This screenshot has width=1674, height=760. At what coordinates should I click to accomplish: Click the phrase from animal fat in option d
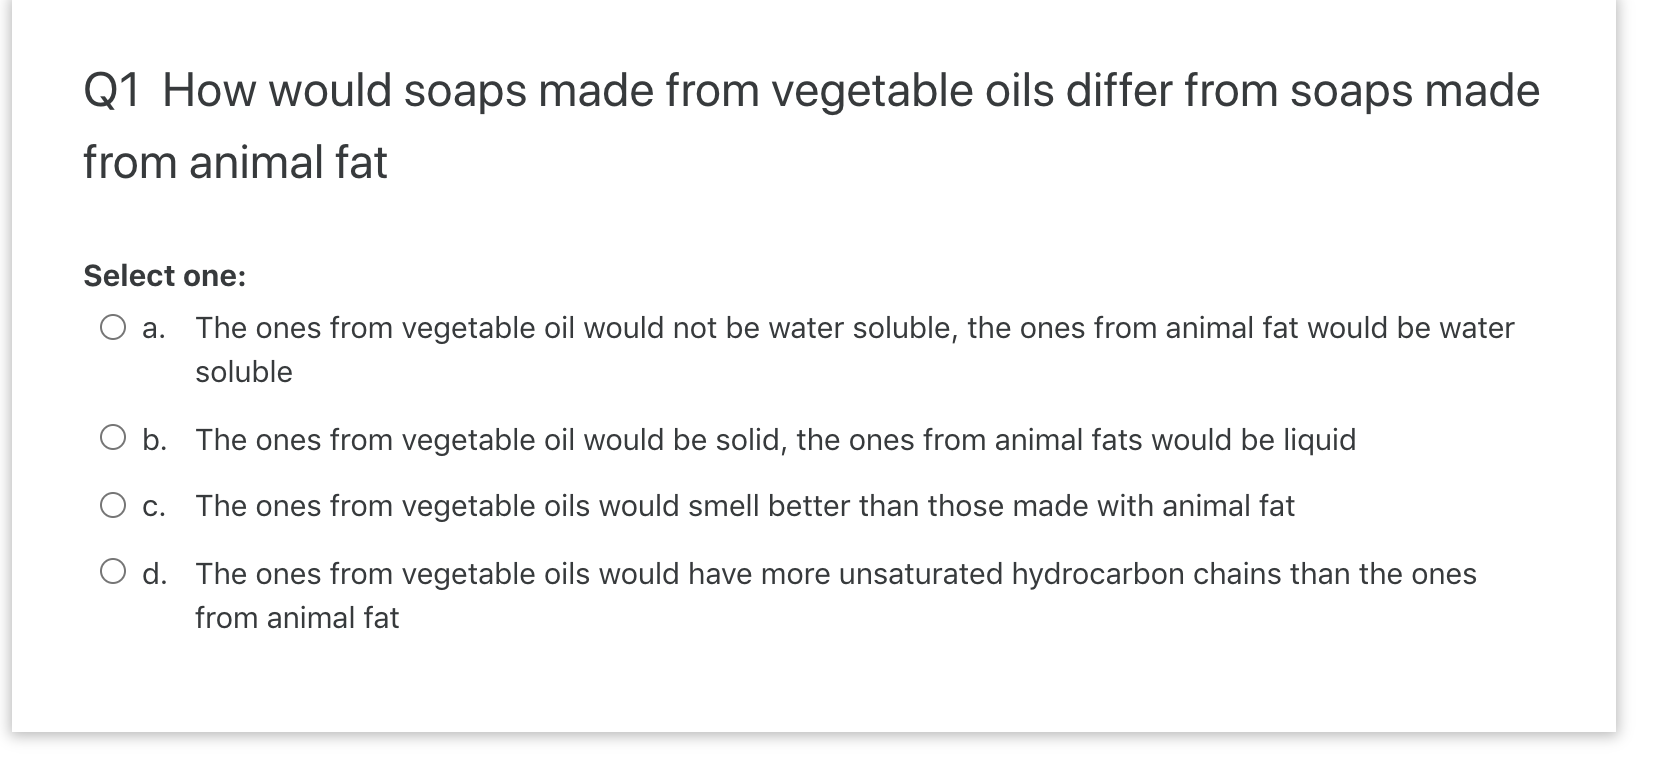click(296, 617)
